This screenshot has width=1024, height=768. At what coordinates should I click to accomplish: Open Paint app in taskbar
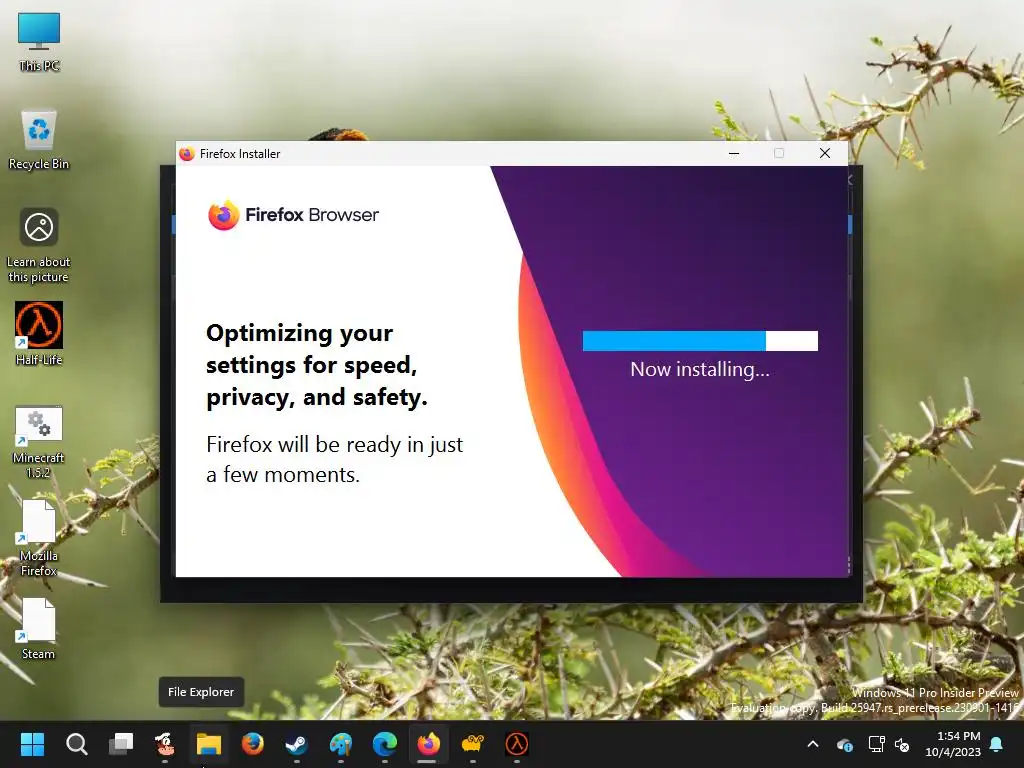(341, 743)
